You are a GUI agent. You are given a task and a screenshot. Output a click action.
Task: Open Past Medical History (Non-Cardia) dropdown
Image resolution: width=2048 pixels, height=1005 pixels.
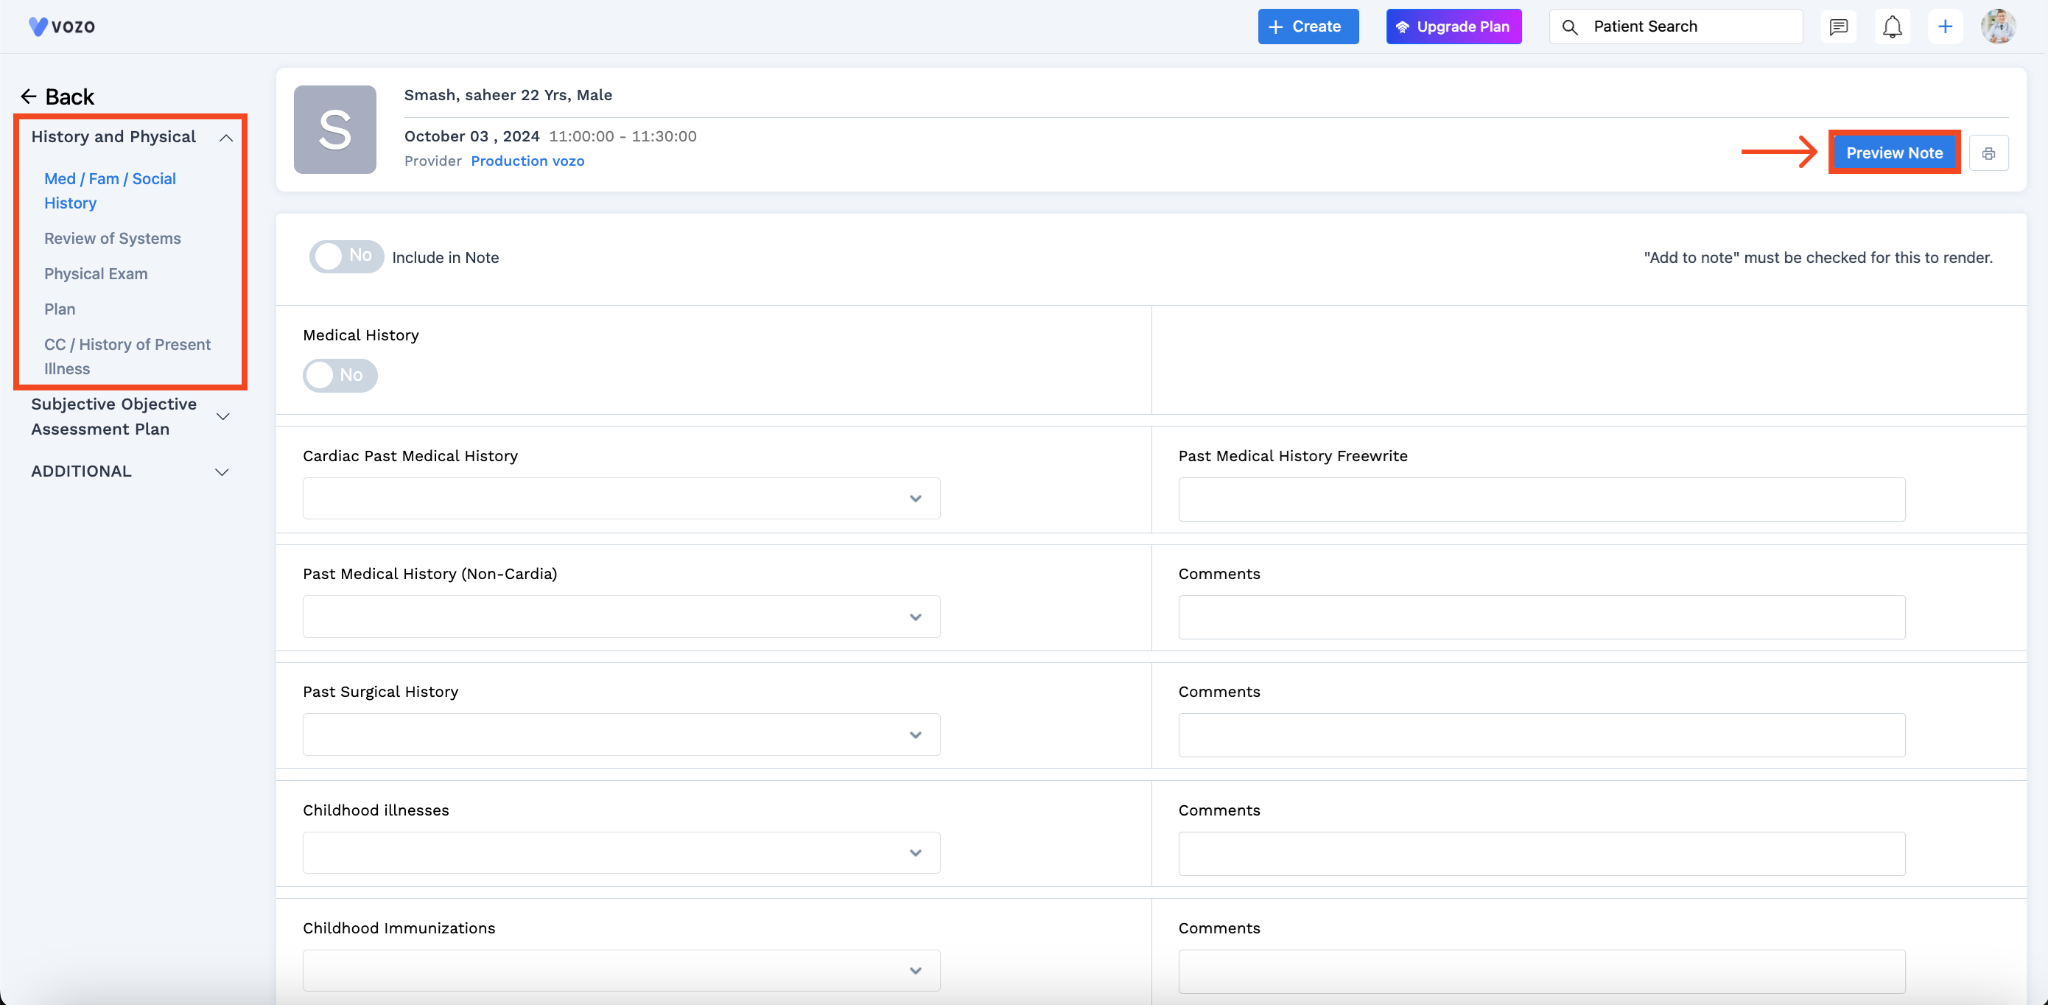click(x=621, y=616)
